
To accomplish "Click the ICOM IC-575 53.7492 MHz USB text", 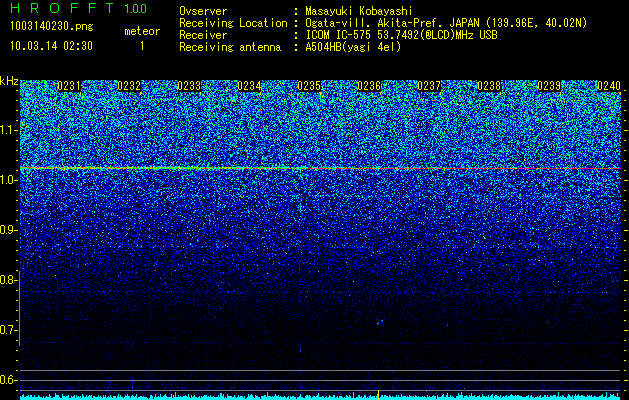I will coord(401,35).
